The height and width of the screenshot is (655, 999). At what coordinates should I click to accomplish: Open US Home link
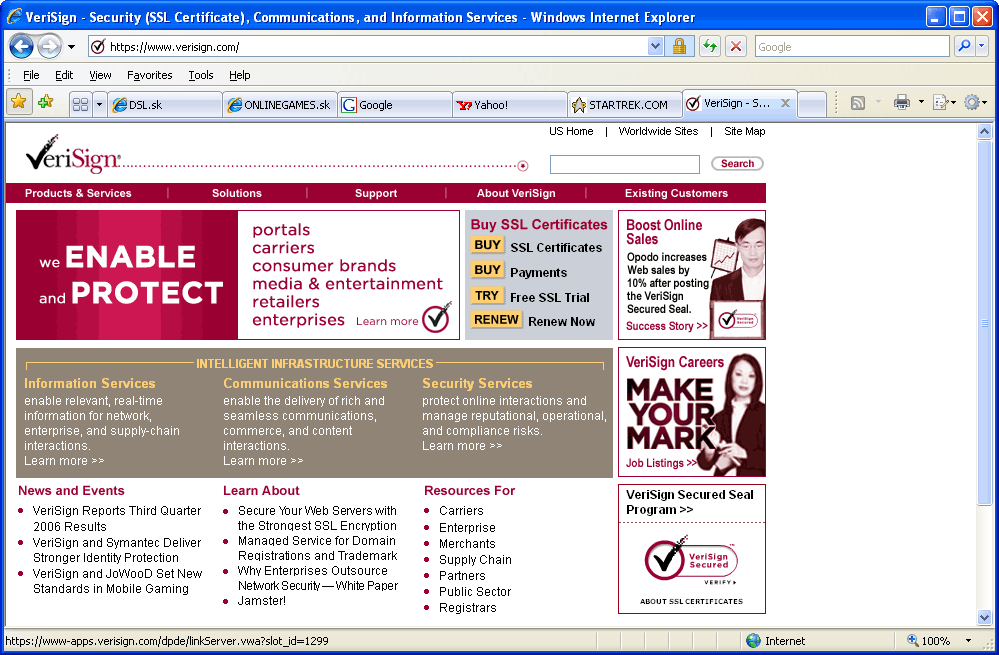[x=571, y=131]
